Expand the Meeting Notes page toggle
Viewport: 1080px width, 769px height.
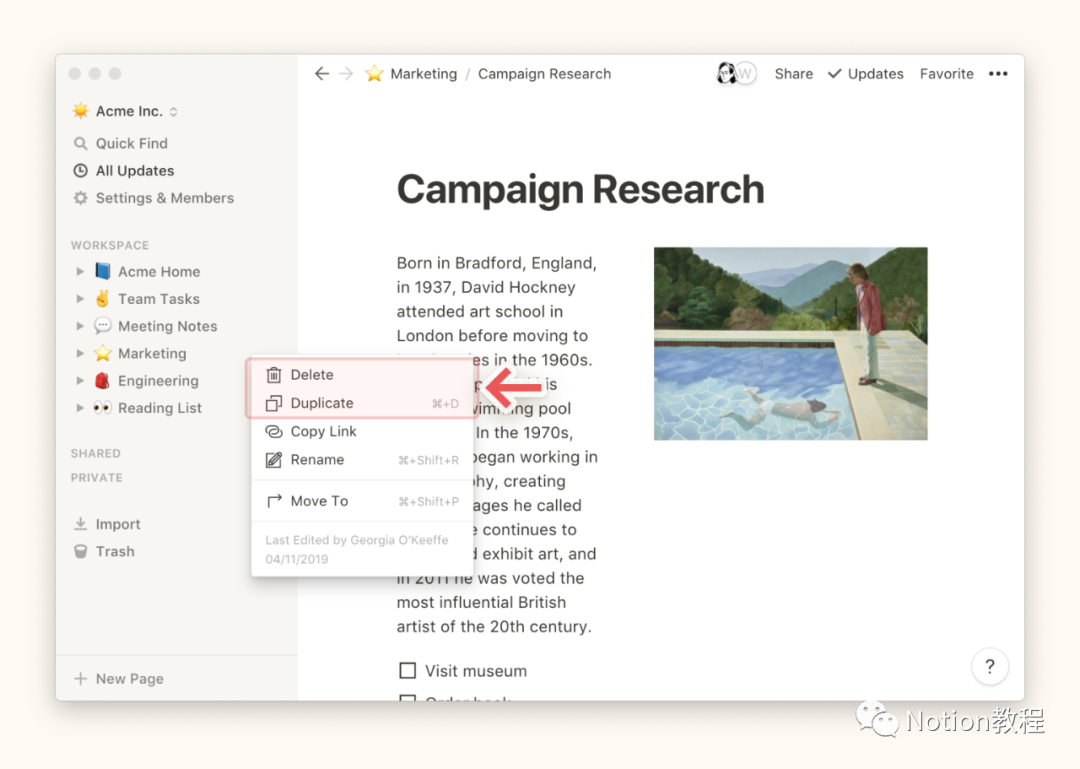(80, 326)
